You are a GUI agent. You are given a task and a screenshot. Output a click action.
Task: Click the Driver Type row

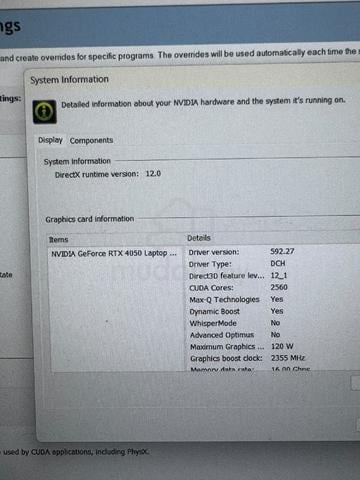(x=273, y=264)
